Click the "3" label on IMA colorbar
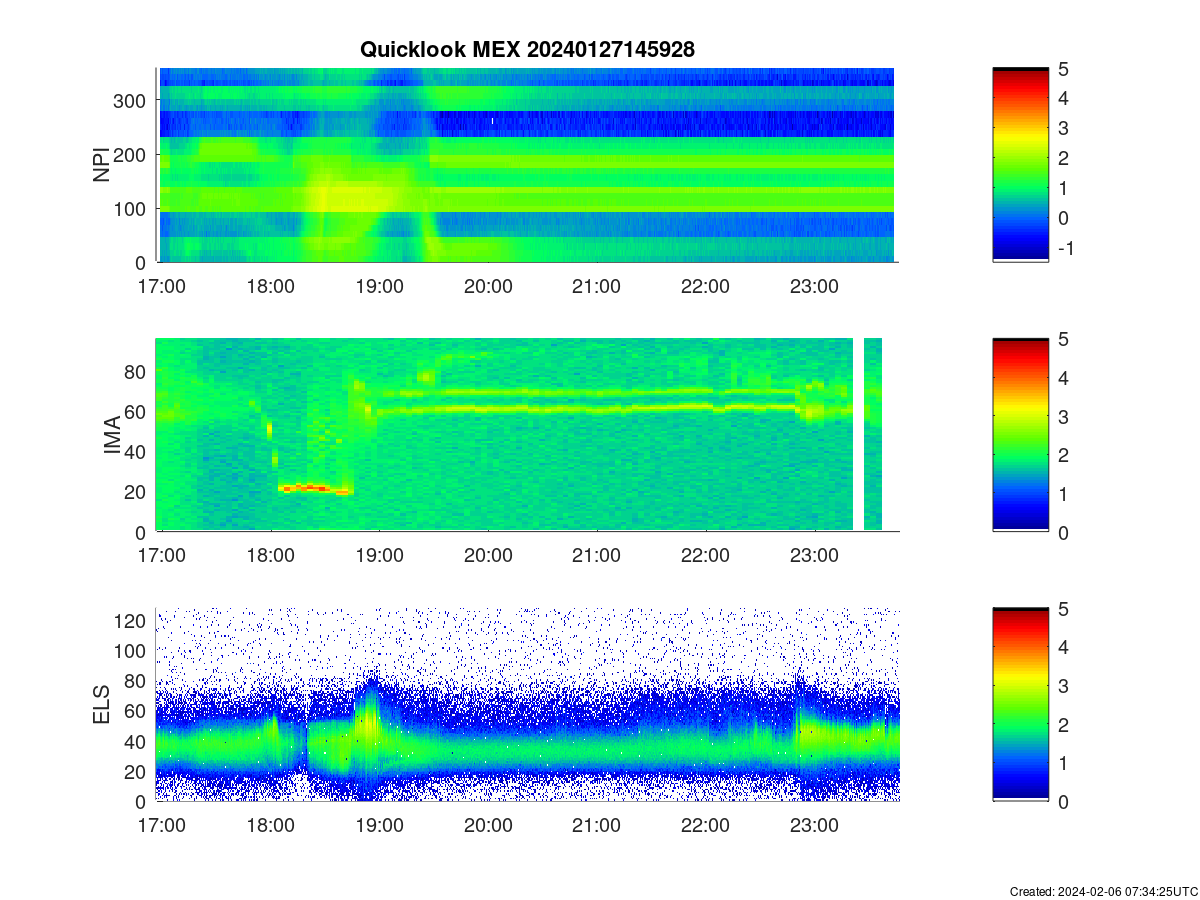The height and width of the screenshot is (900, 1200). (x=1064, y=416)
